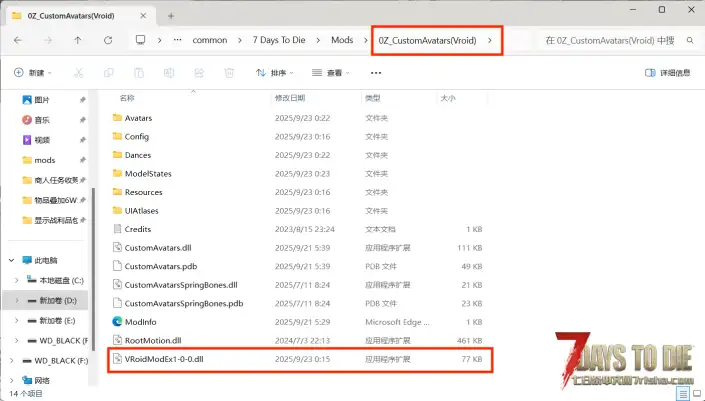Click the 0Z_CustomAvatars(Vroid) window tab
Image resolution: width=705 pixels, height=401 pixels.
(x=70, y=13)
